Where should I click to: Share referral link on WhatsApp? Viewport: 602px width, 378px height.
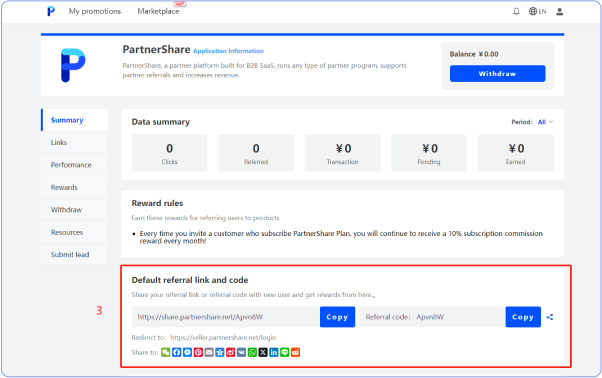click(252, 352)
